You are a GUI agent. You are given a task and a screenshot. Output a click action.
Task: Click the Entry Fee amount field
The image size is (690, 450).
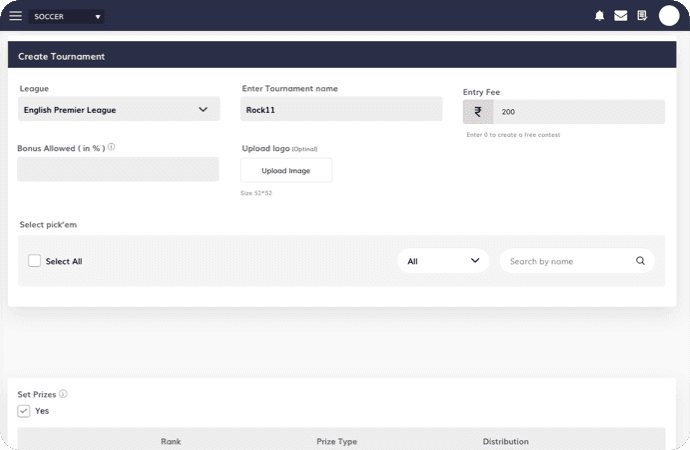click(x=578, y=112)
